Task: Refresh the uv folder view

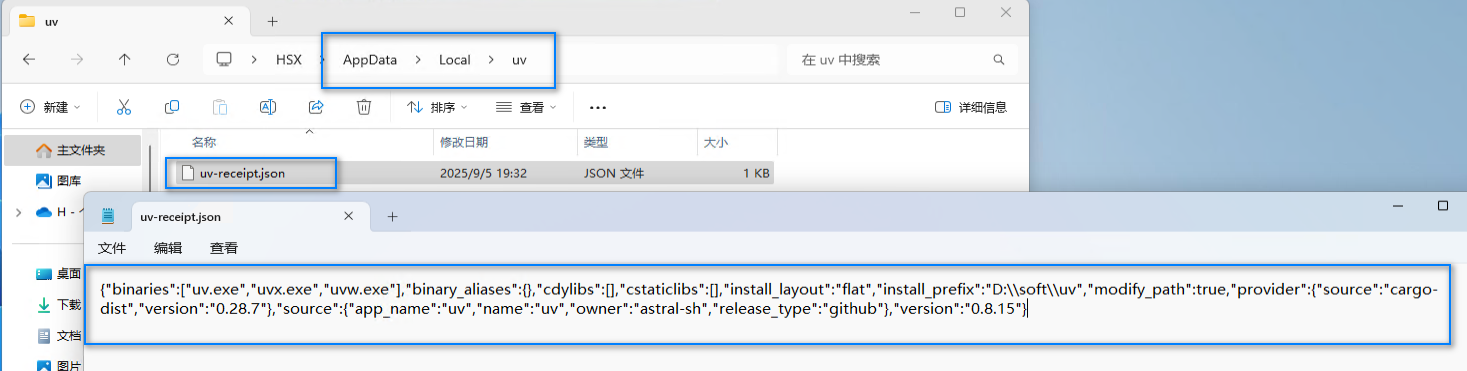Action: point(172,60)
